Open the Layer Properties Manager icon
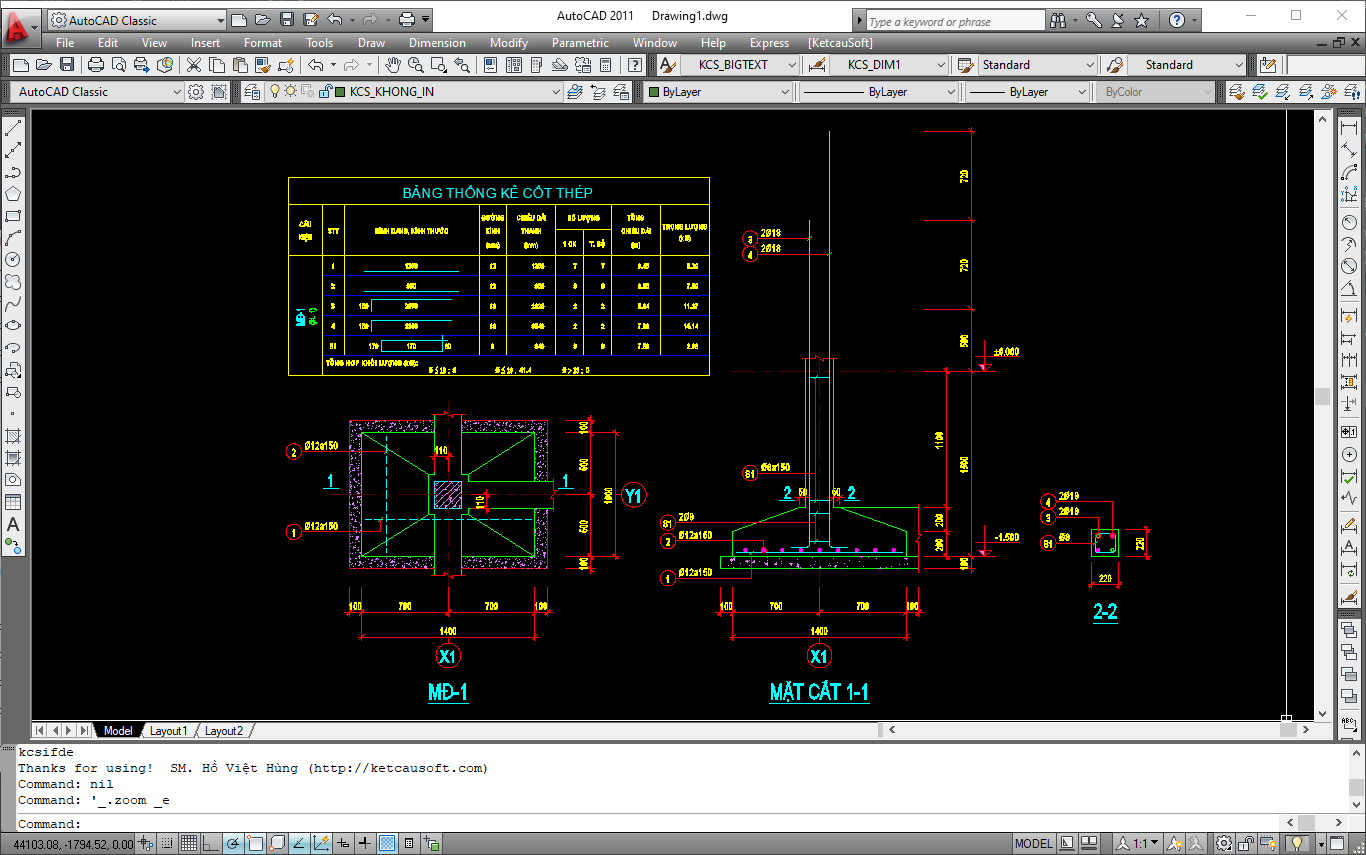 [x=250, y=92]
